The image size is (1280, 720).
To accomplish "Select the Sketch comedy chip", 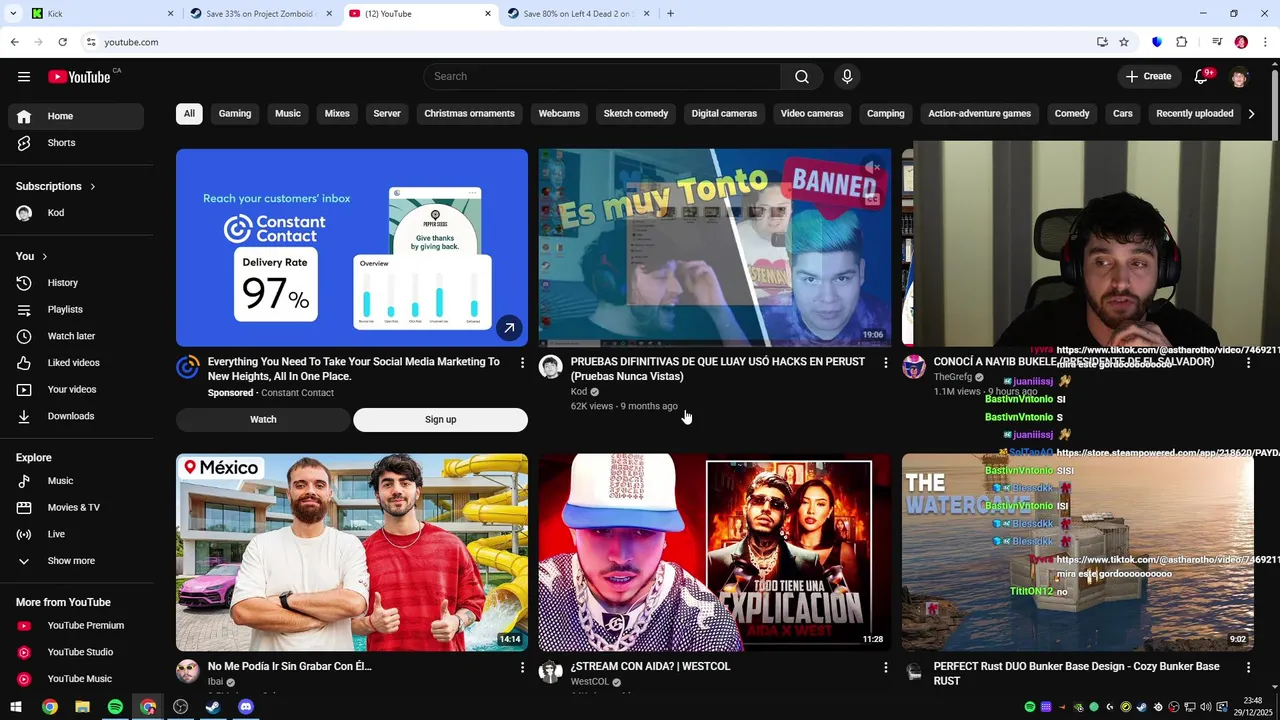I will (636, 114).
